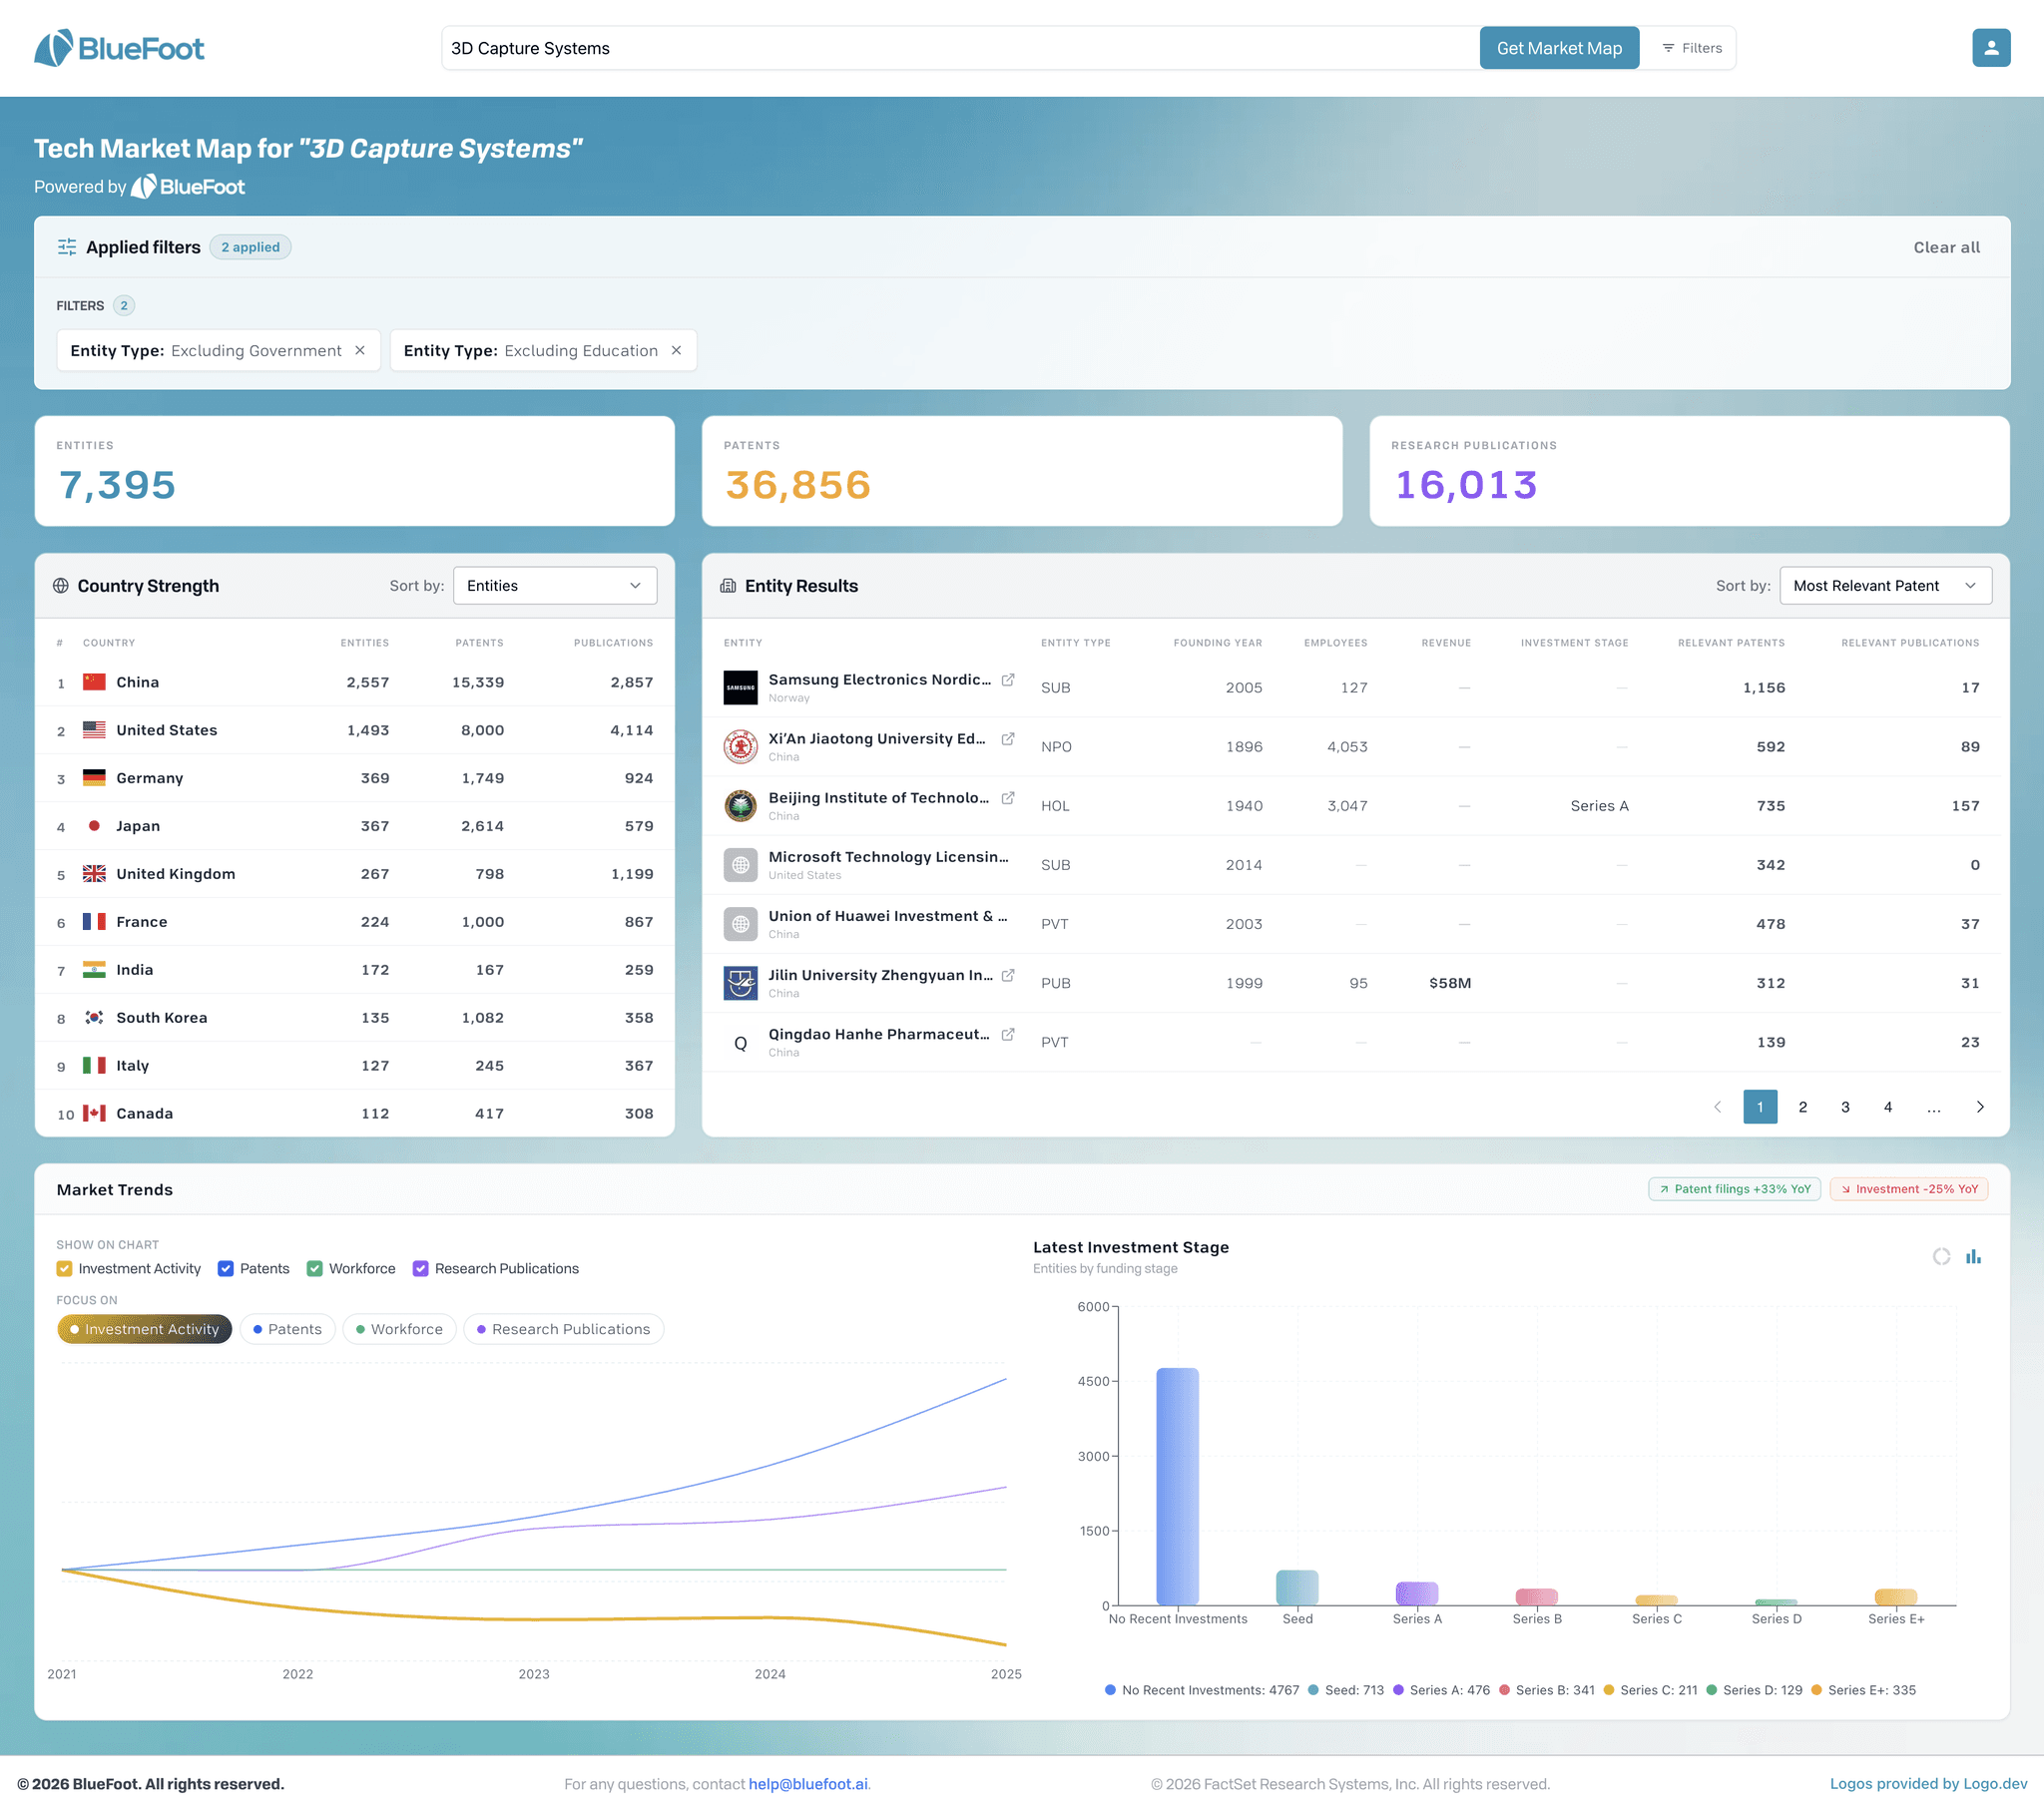This screenshot has height=1811, width=2044.
Task: Open the user profile icon
Action: pos(1990,48)
